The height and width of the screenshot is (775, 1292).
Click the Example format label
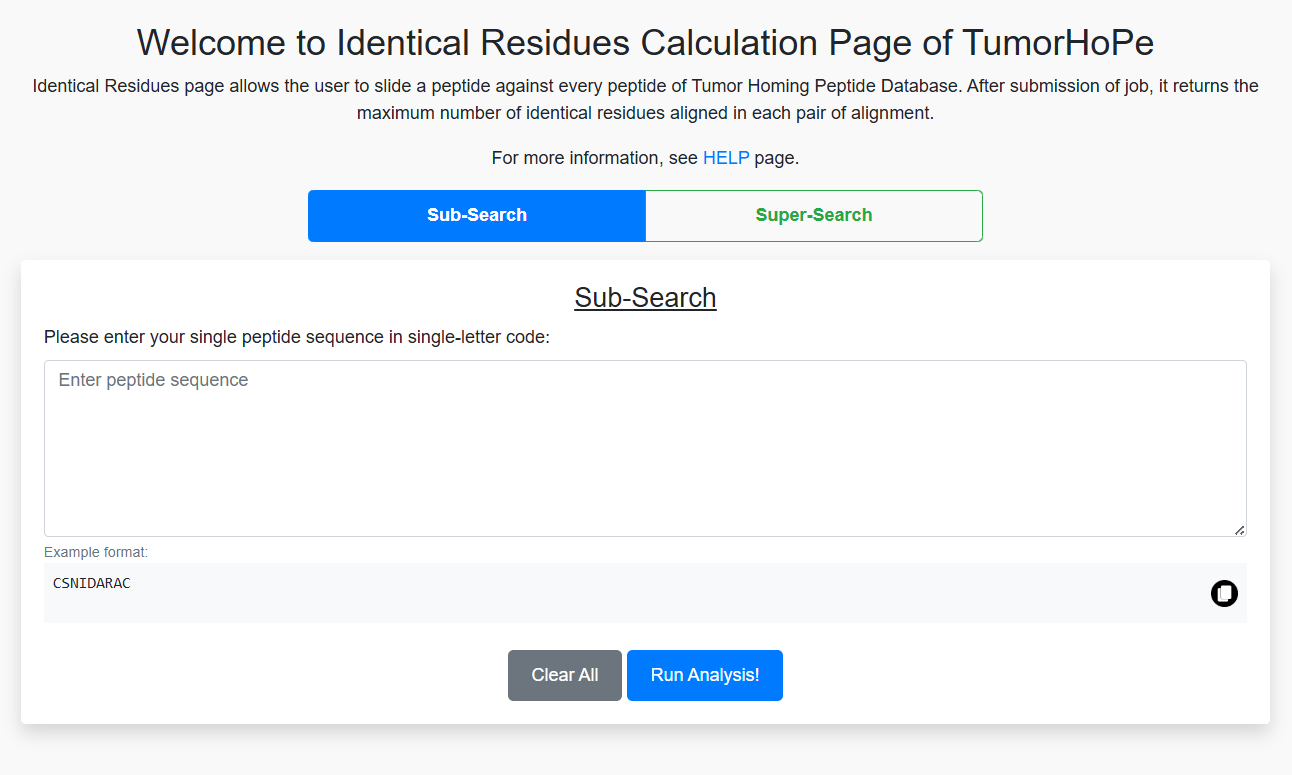(95, 551)
